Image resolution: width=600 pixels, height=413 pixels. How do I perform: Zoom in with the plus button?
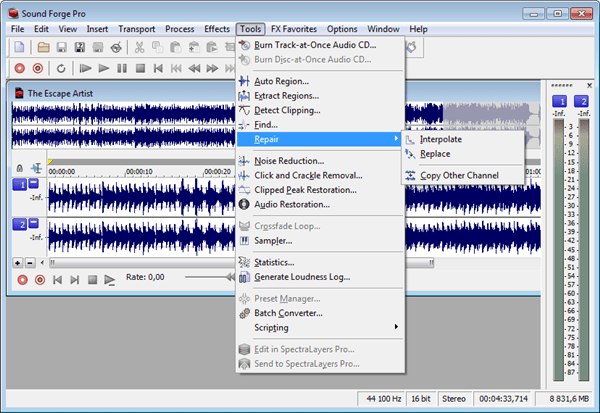tap(17, 262)
